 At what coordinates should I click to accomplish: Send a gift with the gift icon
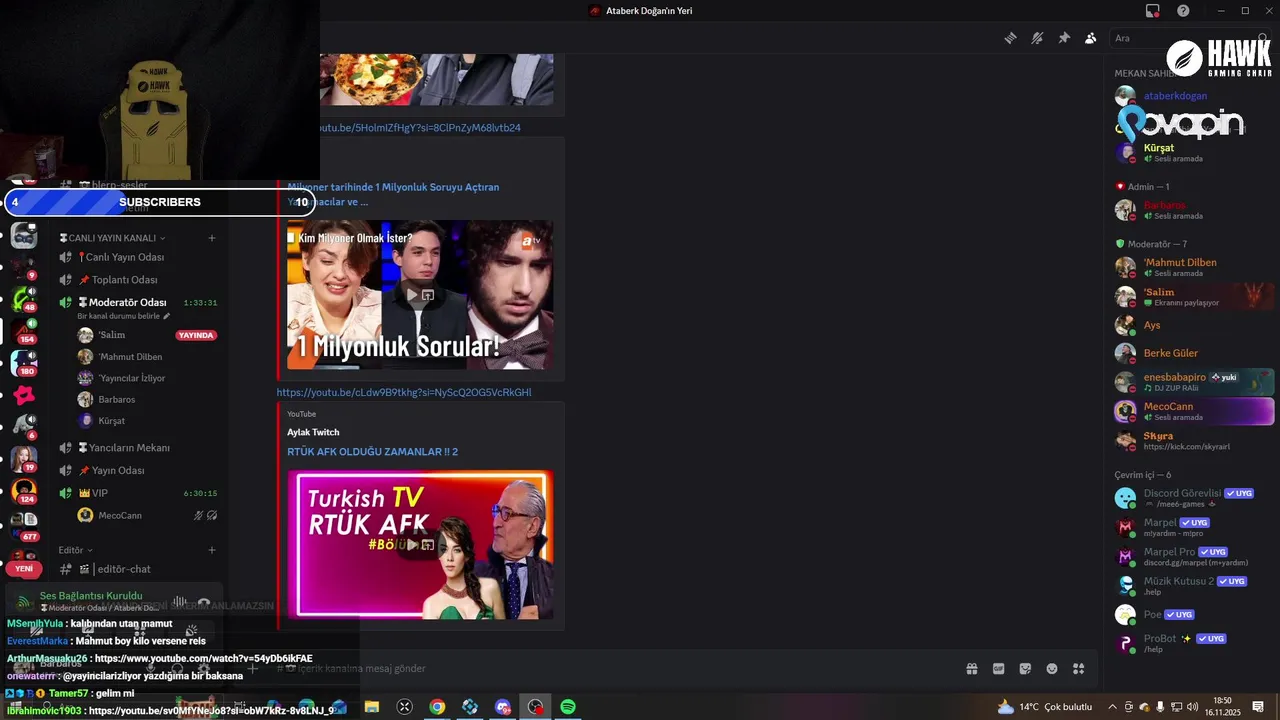[971, 668]
